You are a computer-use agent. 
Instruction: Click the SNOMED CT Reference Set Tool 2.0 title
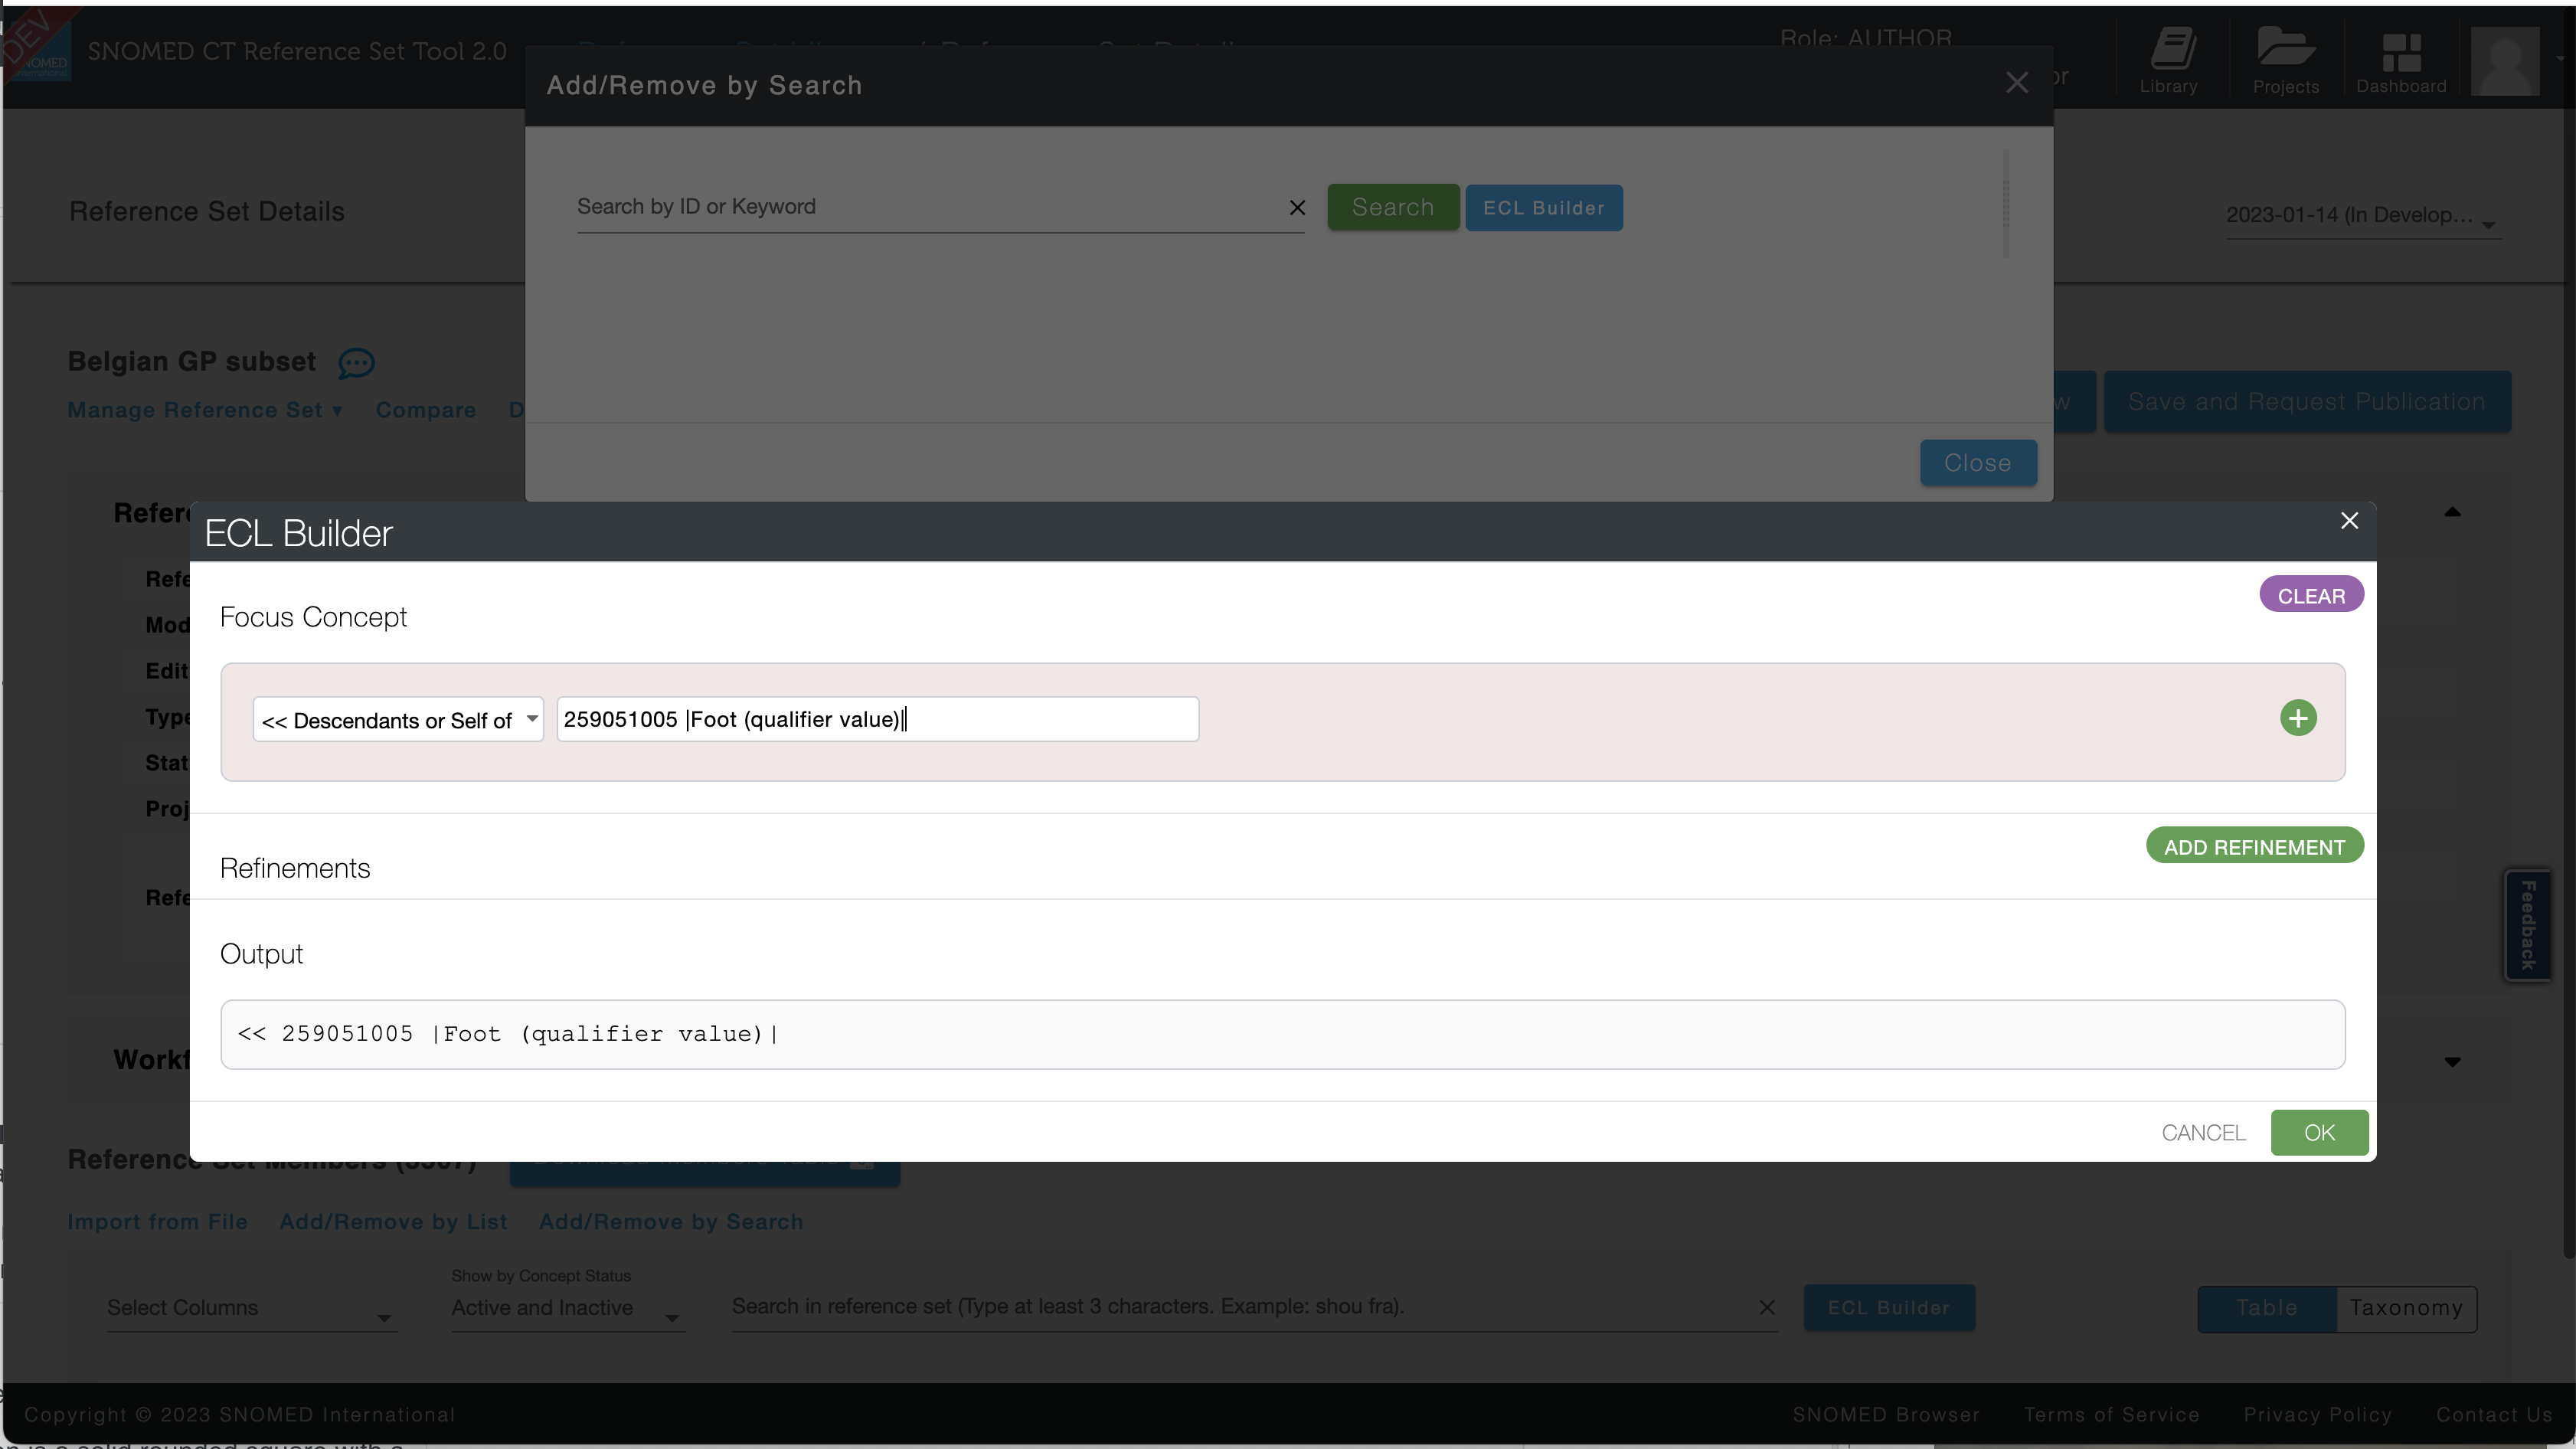(297, 52)
